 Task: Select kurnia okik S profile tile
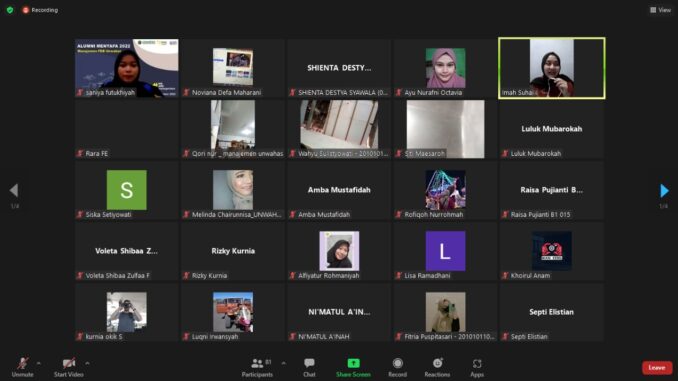click(127, 312)
